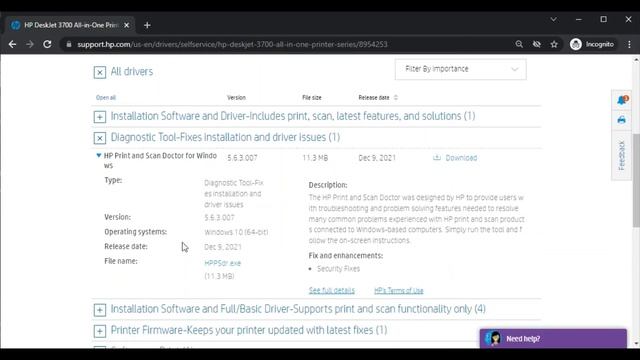Image resolution: width=640 pixels, height=360 pixels.
Task: Reload the HP support page
Action: [47, 44]
